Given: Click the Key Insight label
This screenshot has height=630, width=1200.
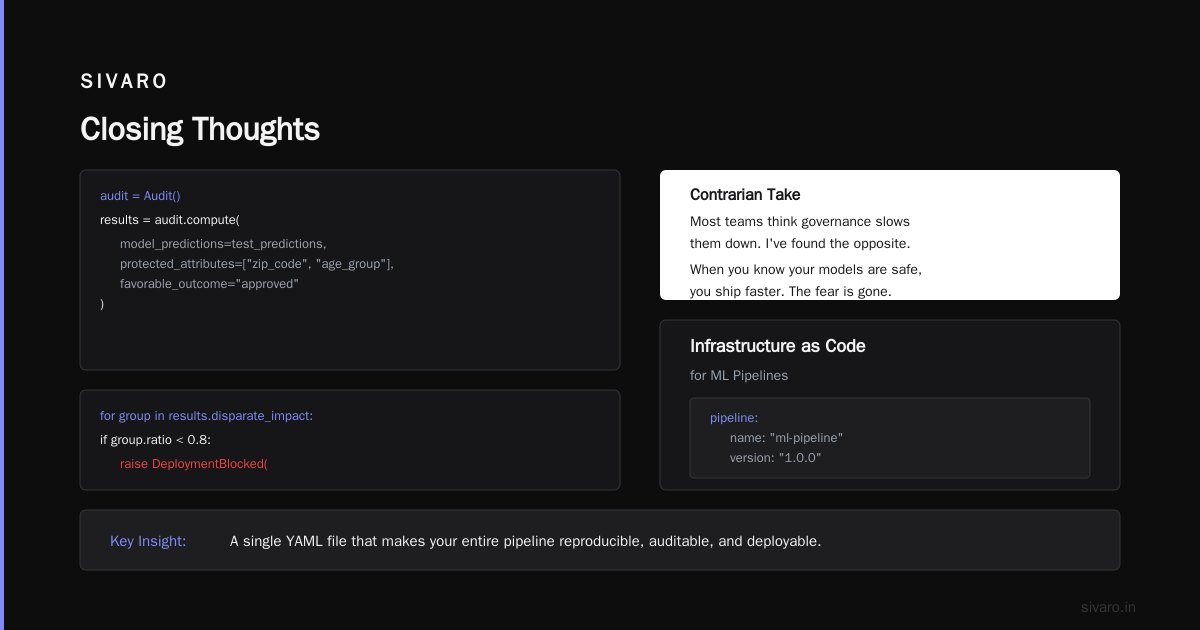Looking at the screenshot, I should tap(148, 541).
